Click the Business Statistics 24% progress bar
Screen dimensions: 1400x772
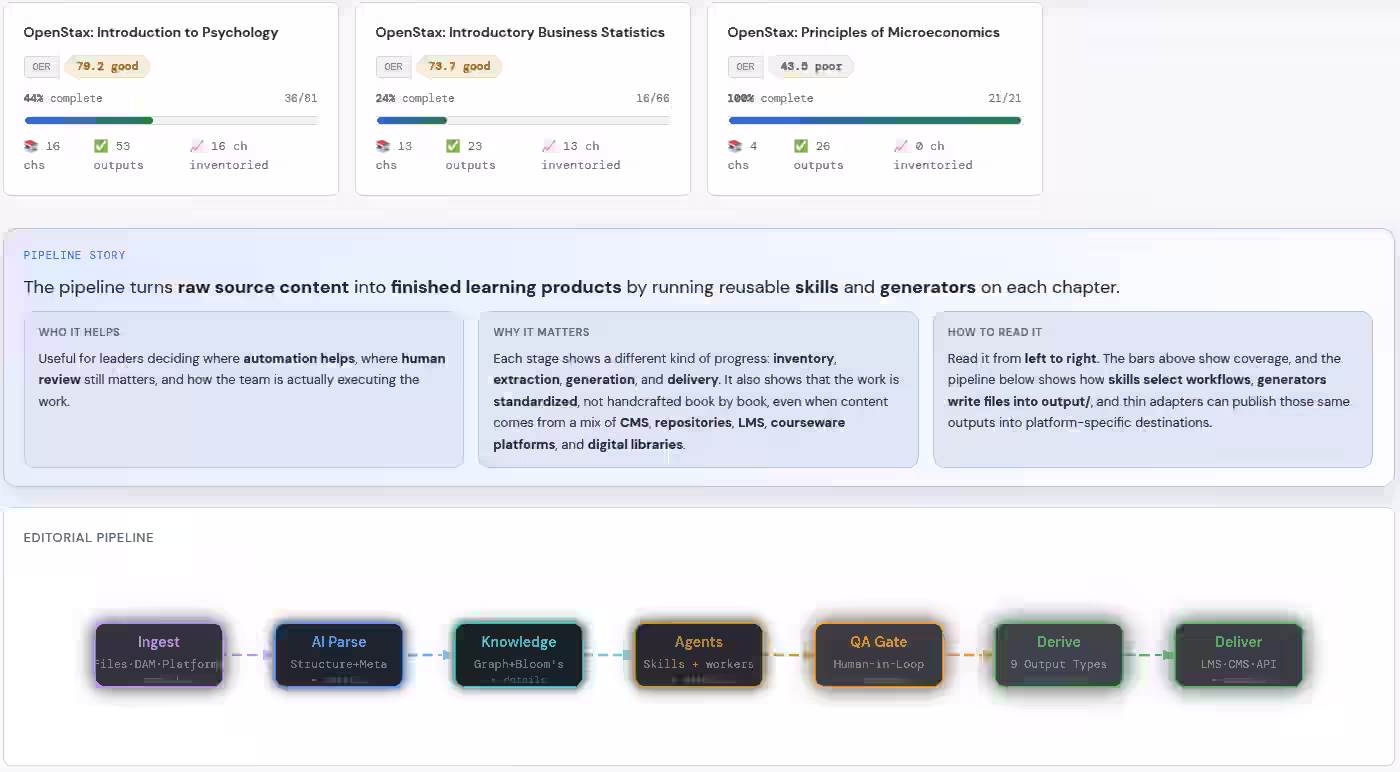click(523, 120)
